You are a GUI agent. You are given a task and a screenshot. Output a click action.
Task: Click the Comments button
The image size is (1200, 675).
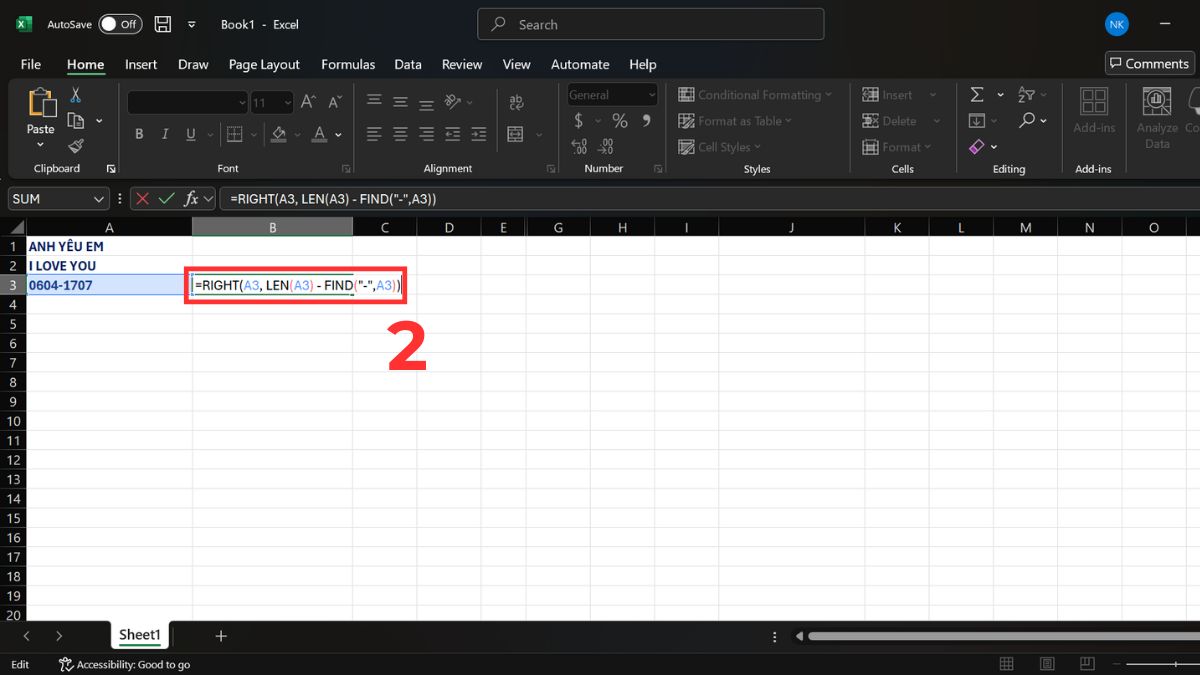1148,62
